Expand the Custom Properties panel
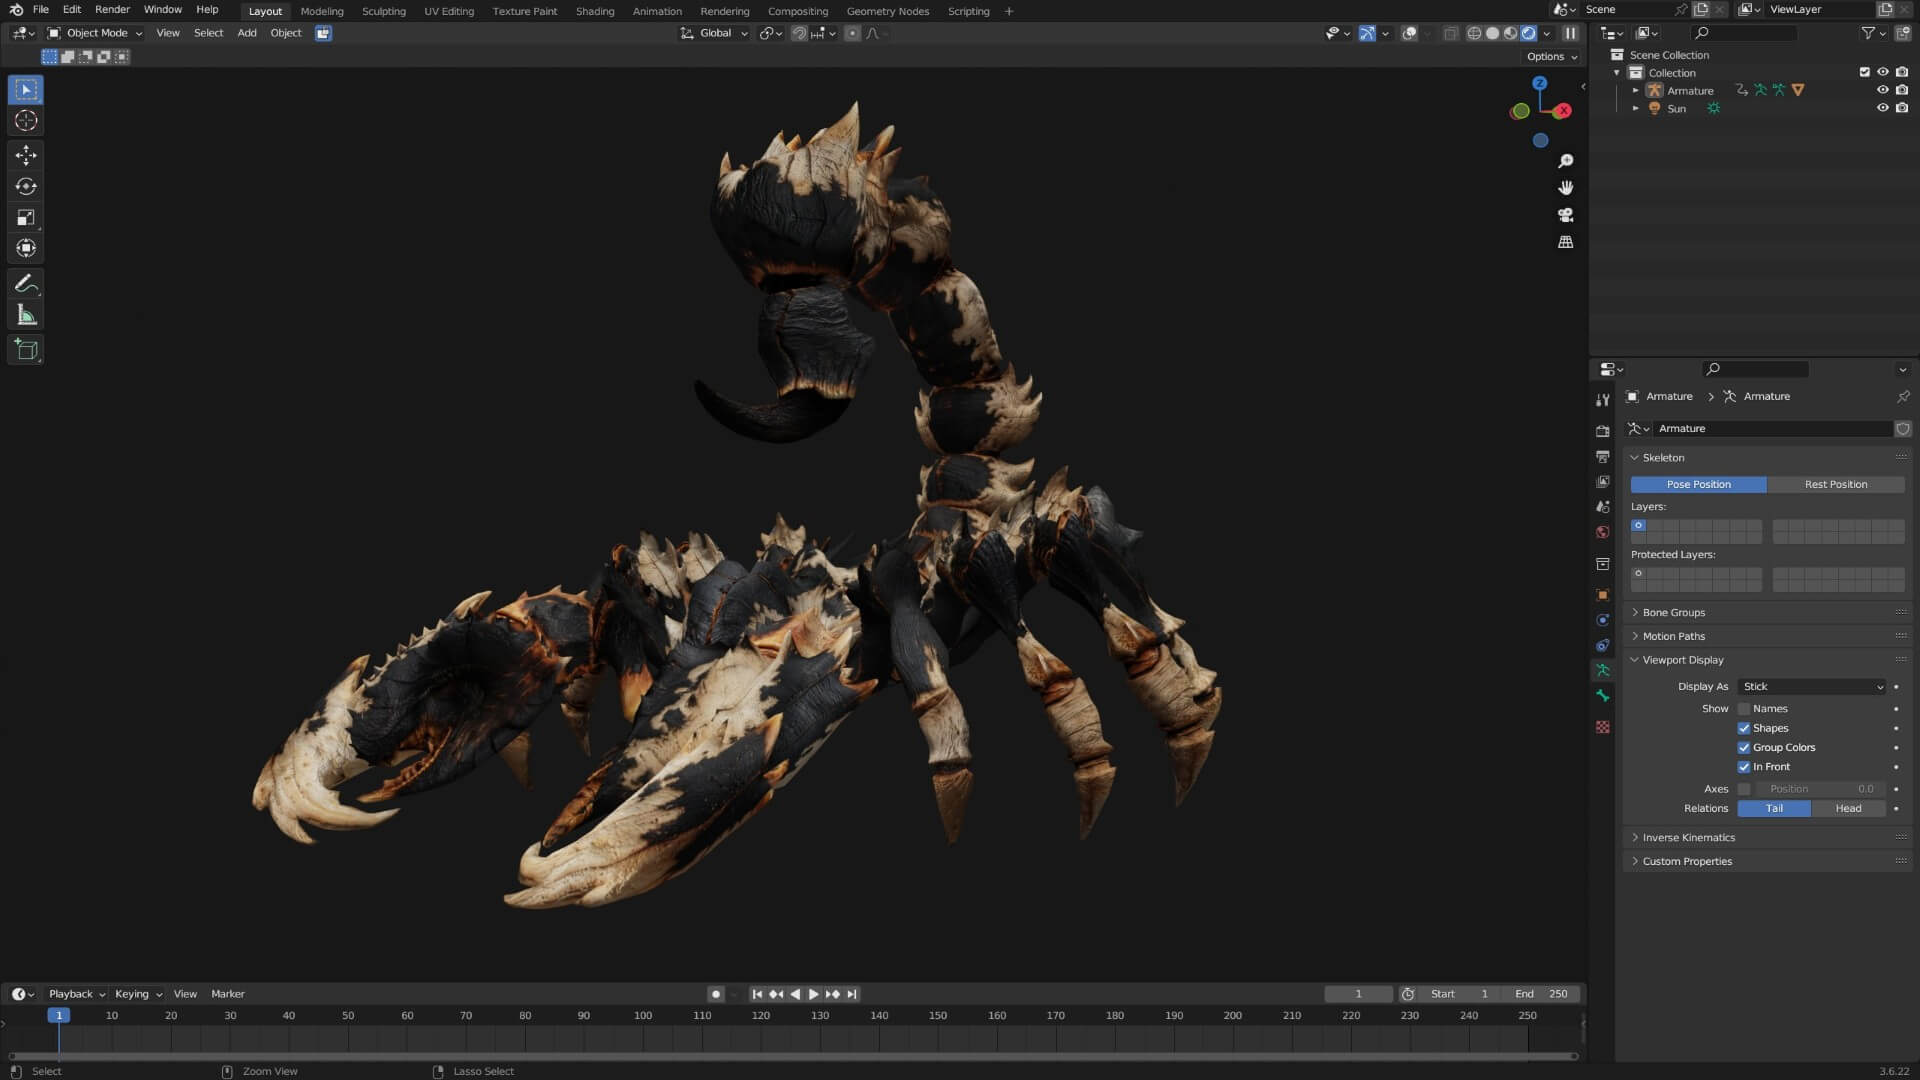Viewport: 1920px width, 1080px height. pos(1687,862)
